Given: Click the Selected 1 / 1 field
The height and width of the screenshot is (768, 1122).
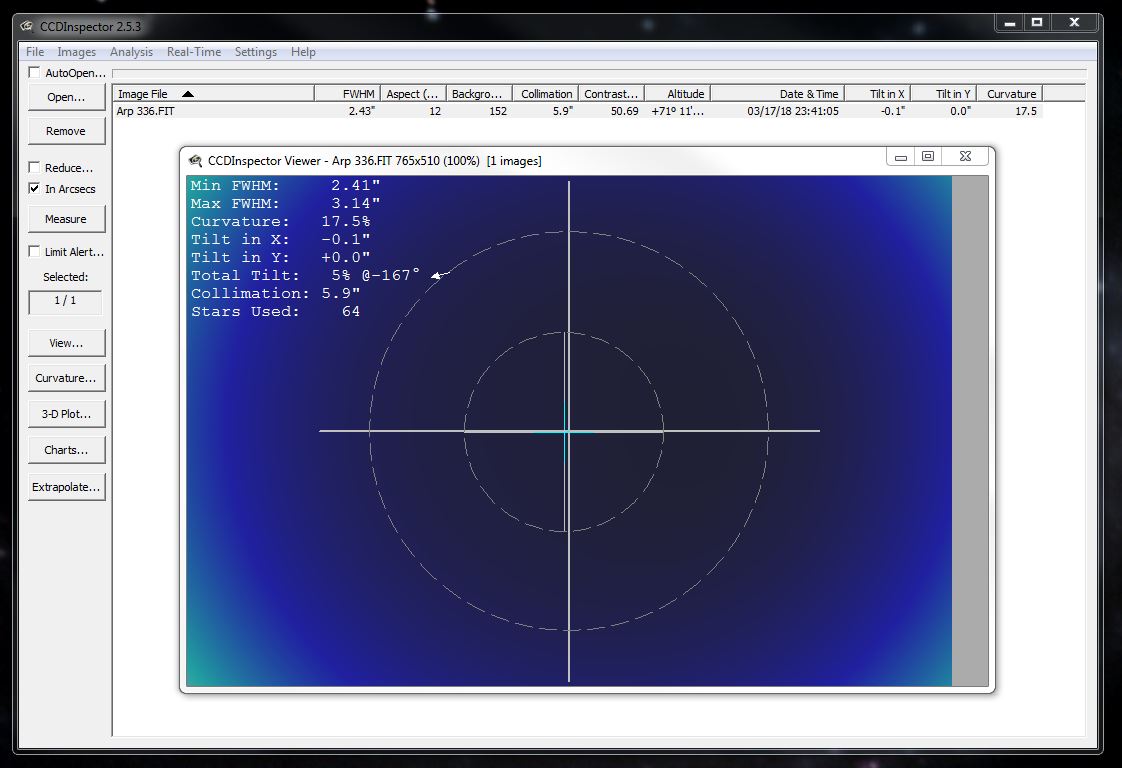Looking at the screenshot, I should click(x=65, y=301).
